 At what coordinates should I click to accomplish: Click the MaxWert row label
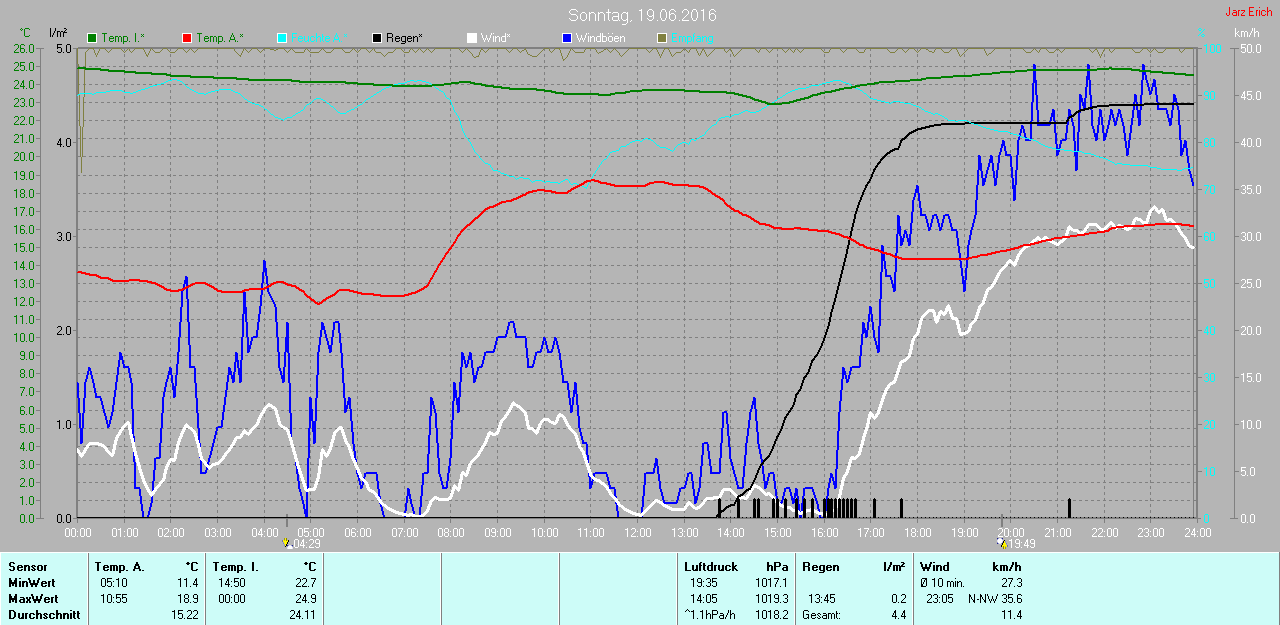pos(33,599)
